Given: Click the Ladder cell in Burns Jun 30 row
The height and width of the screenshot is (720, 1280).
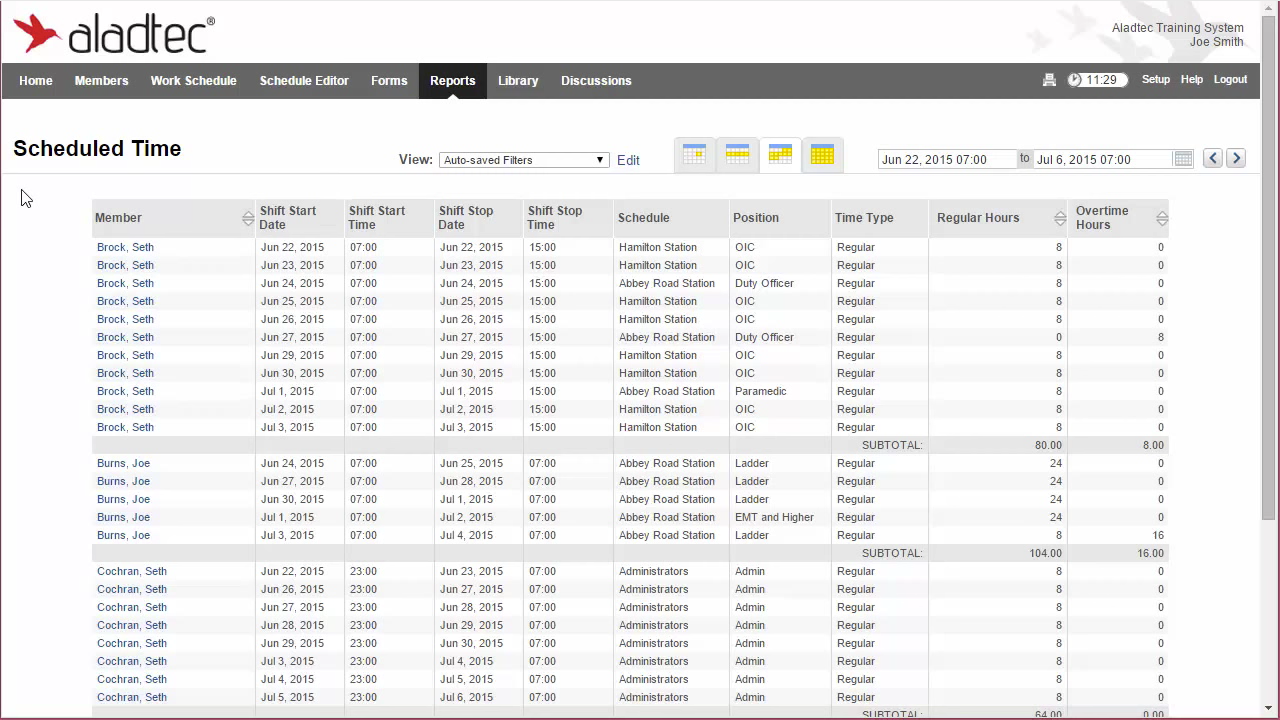Looking at the screenshot, I should [752, 499].
